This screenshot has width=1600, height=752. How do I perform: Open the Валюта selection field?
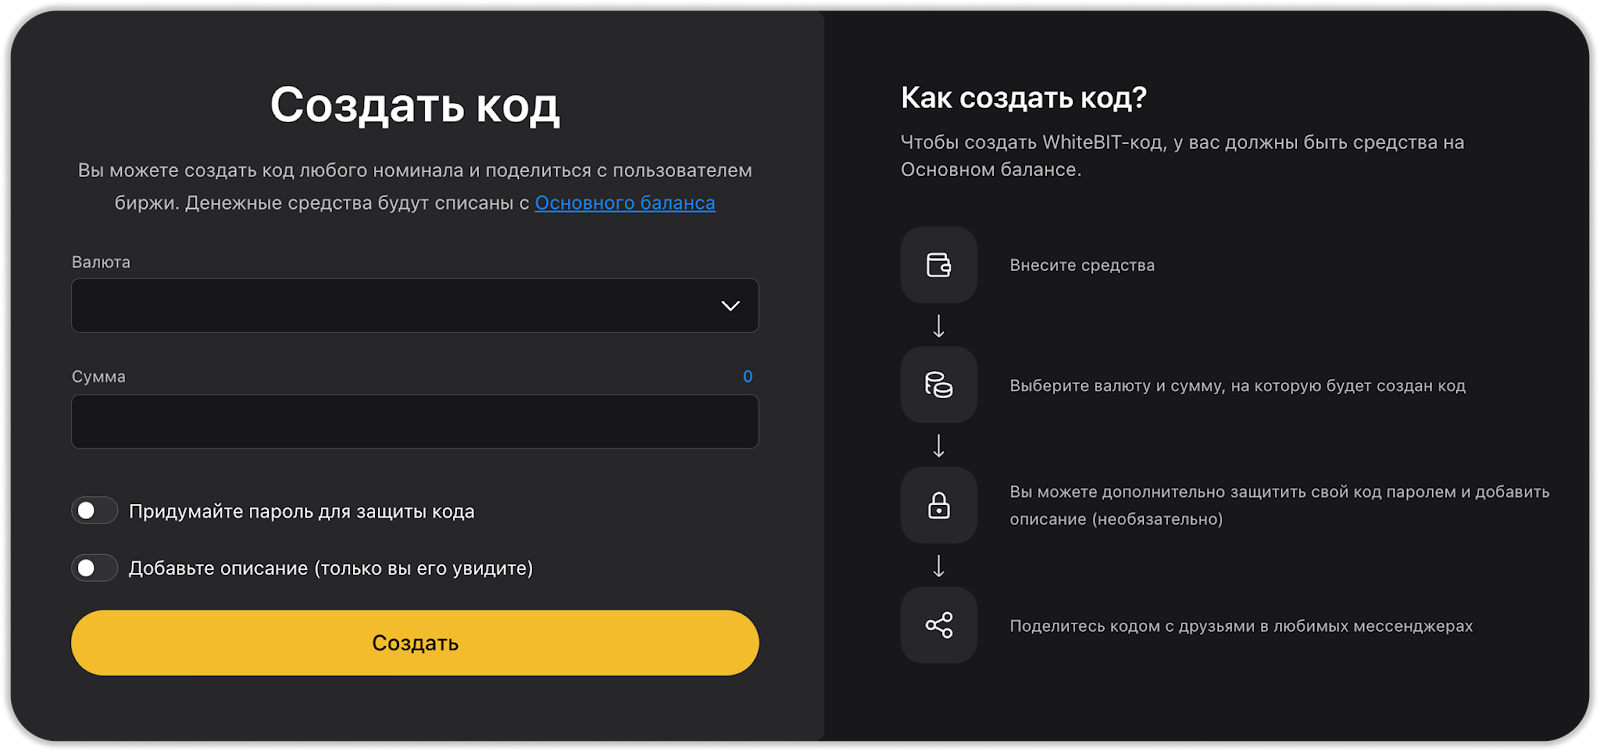click(x=400, y=305)
